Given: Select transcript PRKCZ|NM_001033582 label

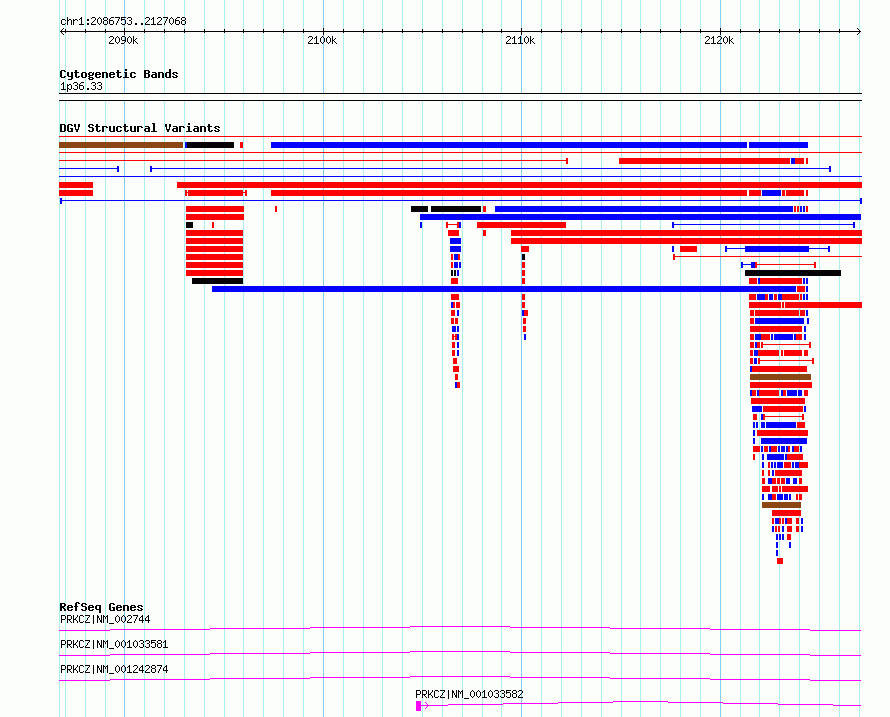Looking at the screenshot, I should [469, 694].
